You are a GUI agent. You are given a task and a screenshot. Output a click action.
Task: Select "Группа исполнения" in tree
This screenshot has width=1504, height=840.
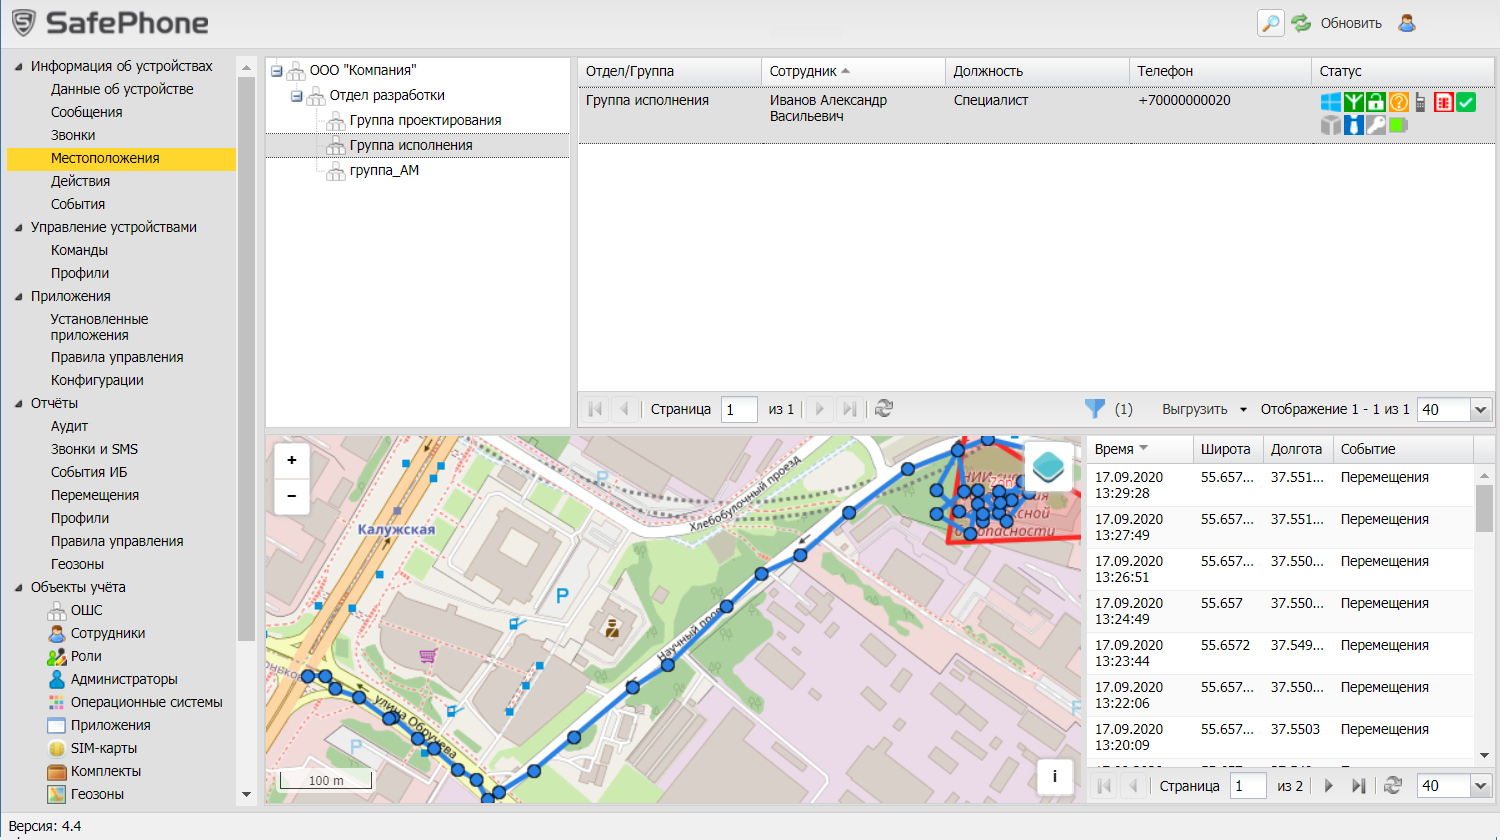(411, 145)
